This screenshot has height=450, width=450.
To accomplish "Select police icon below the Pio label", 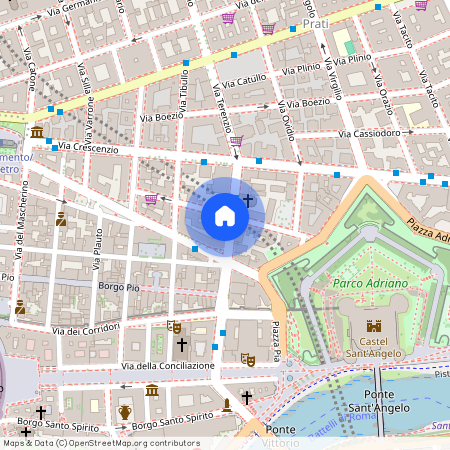I will tap(20, 307).
